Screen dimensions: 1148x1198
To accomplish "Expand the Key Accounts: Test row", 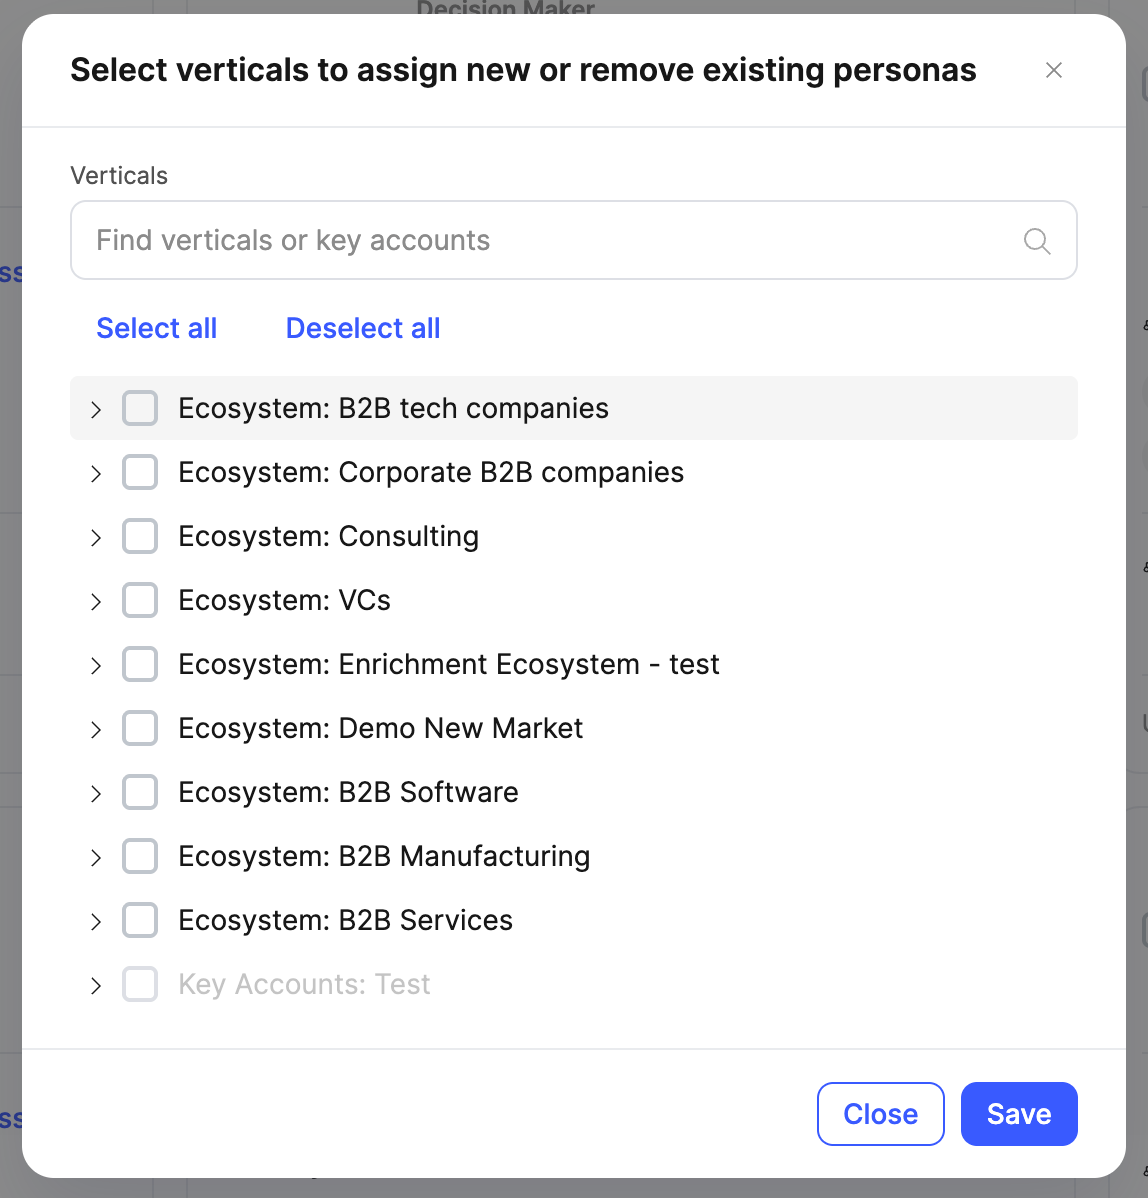I will click(96, 985).
